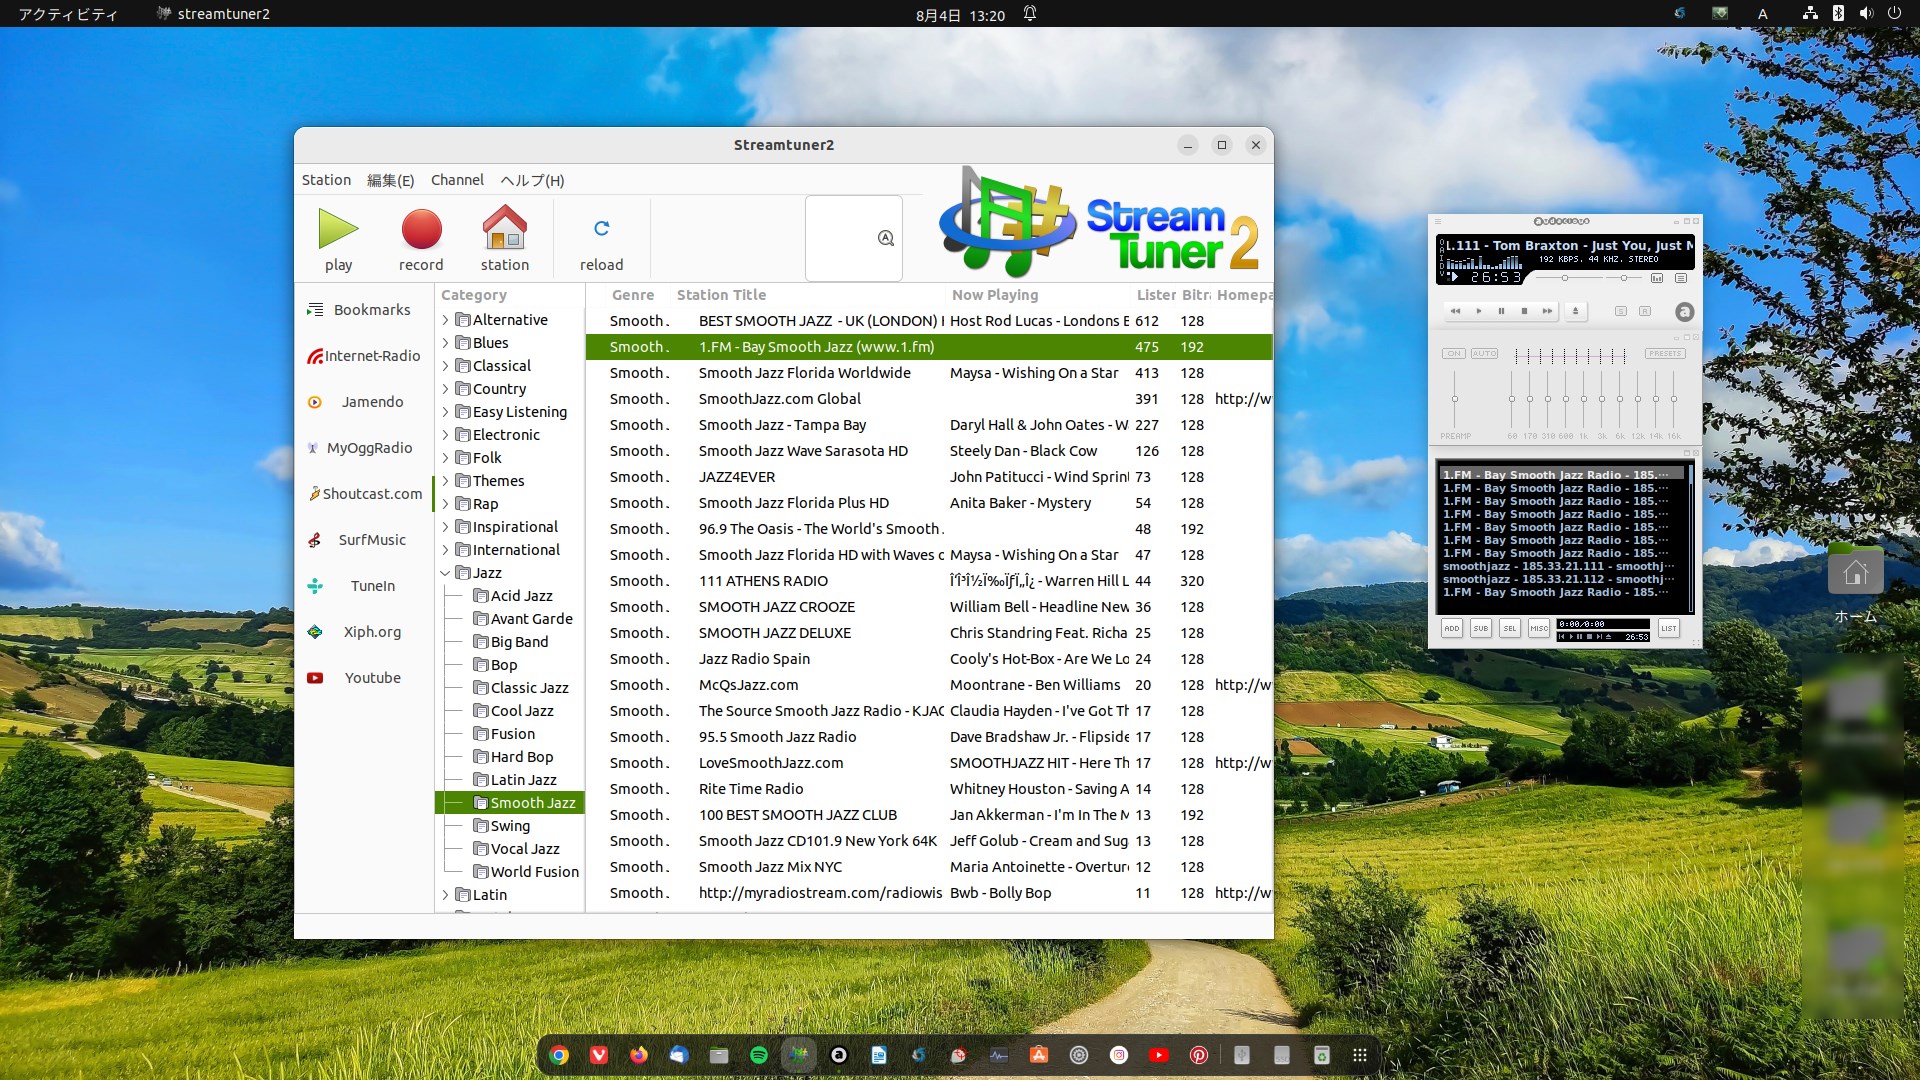The width and height of the screenshot is (1920, 1080).
Task: Toggle repeat (R) in Audacious
Action: (x=1645, y=311)
